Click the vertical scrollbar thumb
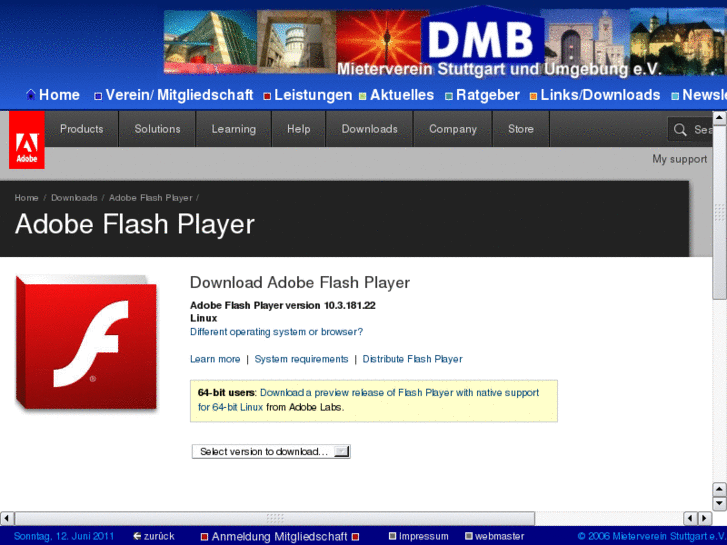 [719, 212]
